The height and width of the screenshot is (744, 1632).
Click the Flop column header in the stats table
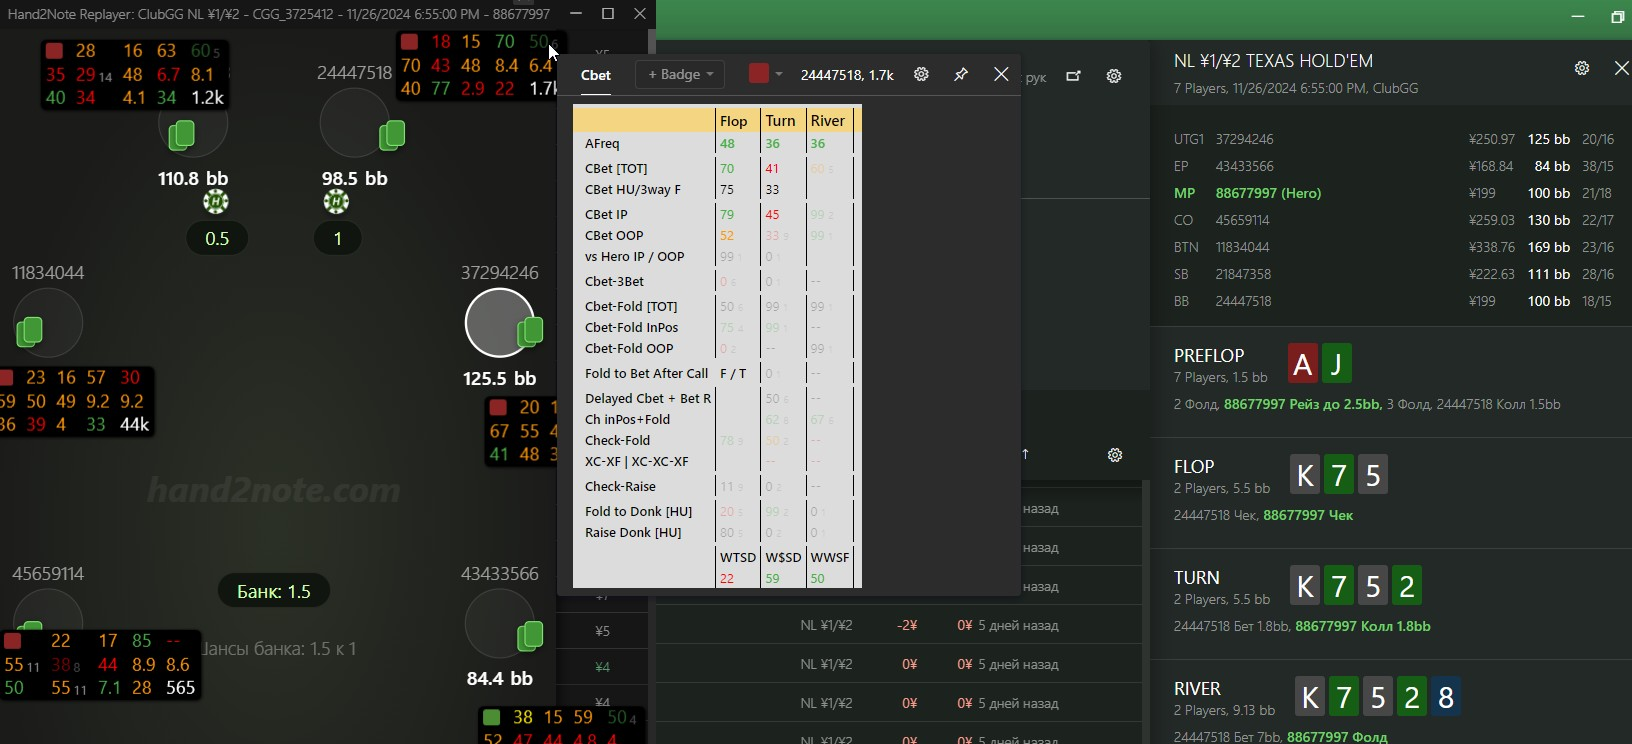click(x=734, y=121)
